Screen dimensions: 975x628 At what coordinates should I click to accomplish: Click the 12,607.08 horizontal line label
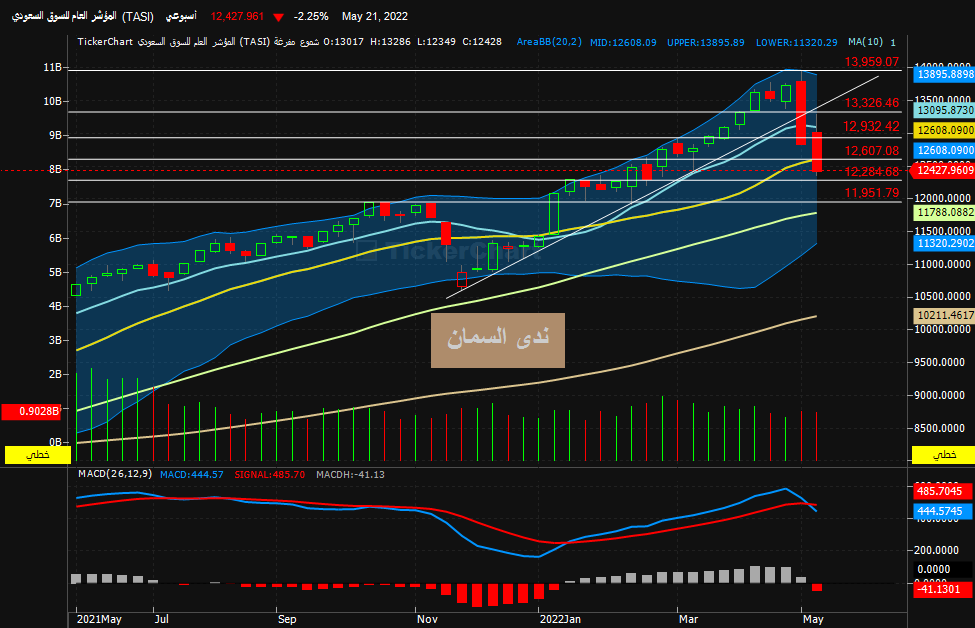pos(872,150)
